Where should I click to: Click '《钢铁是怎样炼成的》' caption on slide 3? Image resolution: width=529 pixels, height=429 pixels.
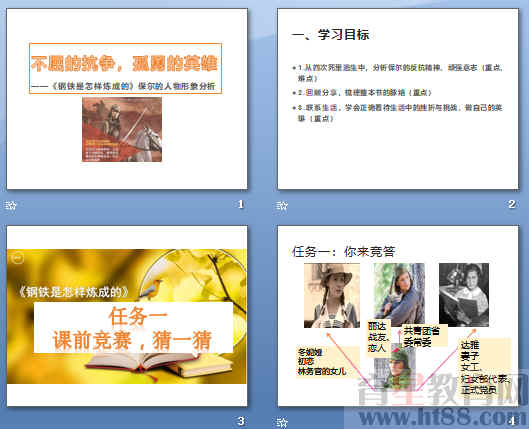[74, 292]
